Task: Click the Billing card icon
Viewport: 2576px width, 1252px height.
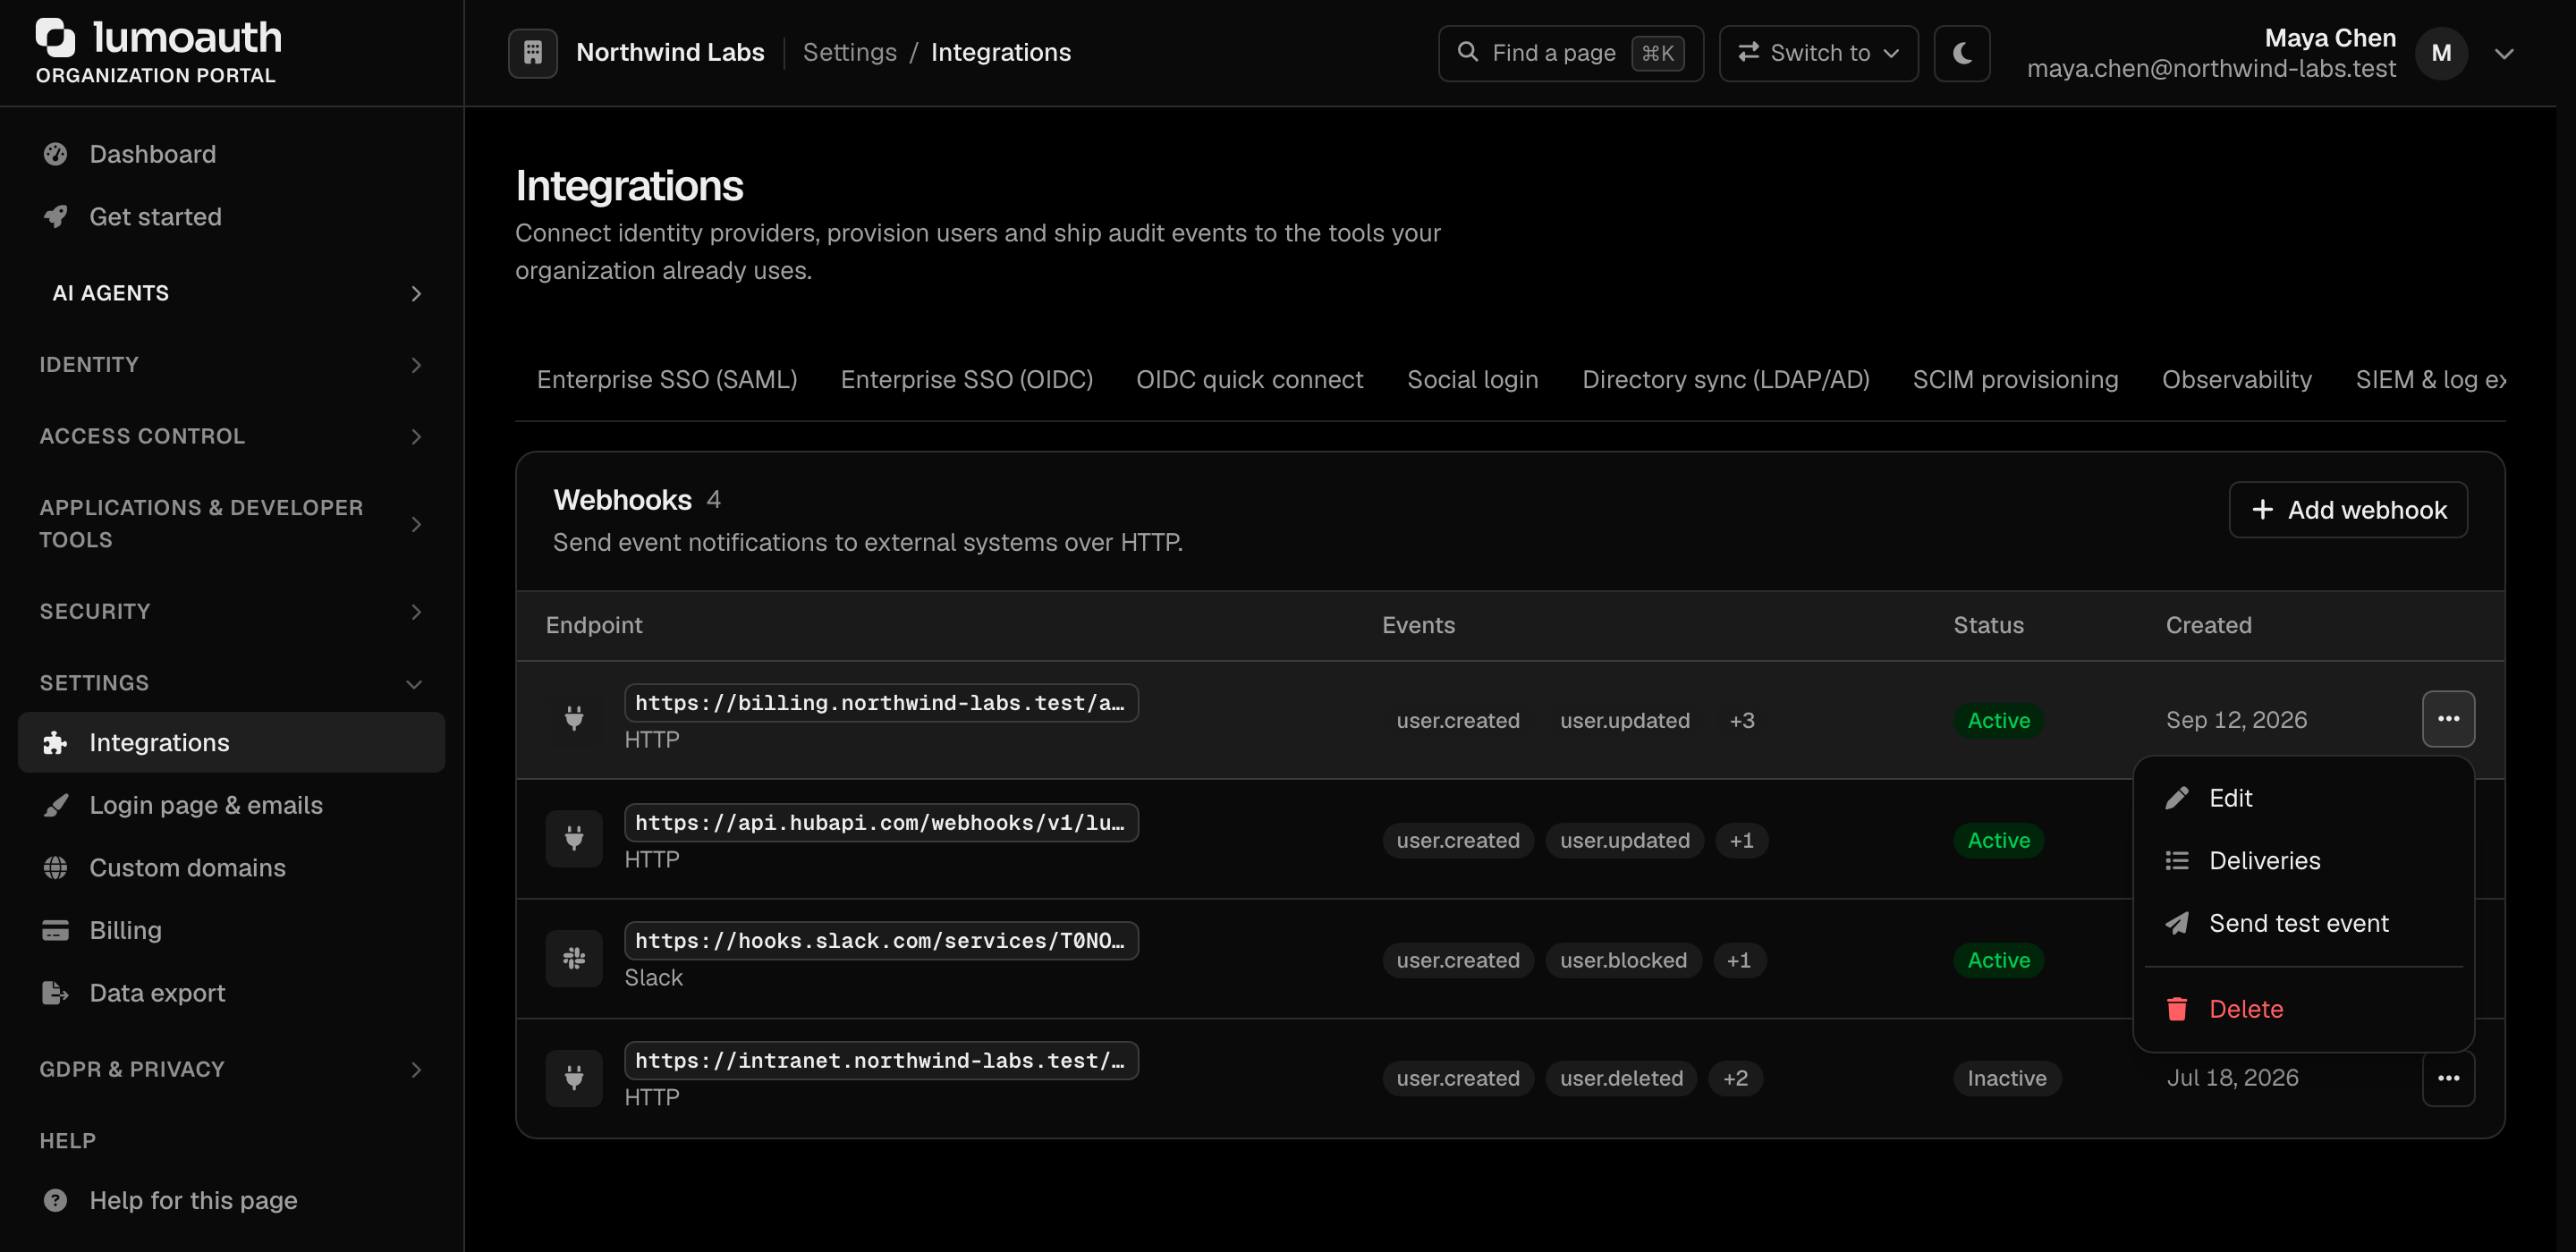Action: pyautogui.click(x=56, y=930)
